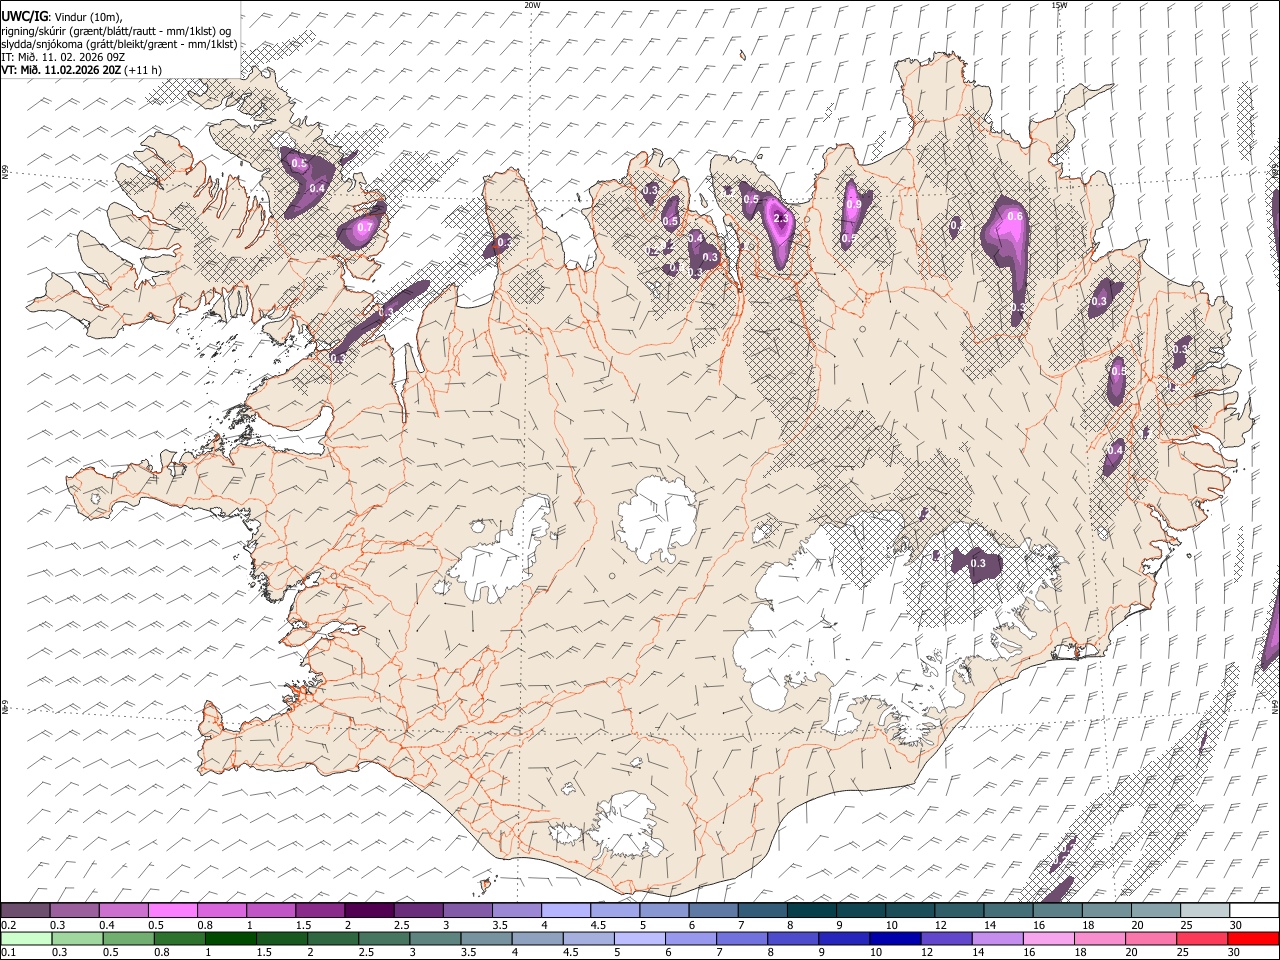This screenshot has width=1280, height=960.
Task: Click the '0.6' precipitation value on map
Action: point(1015,216)
